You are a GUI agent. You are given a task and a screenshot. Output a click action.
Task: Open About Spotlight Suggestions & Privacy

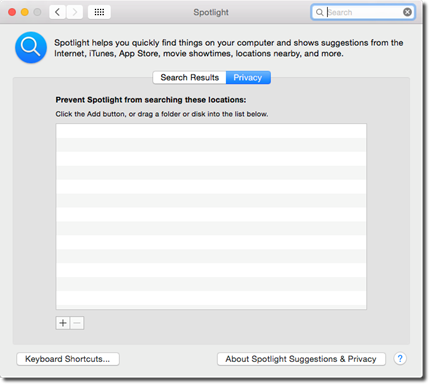coord(301,359)
